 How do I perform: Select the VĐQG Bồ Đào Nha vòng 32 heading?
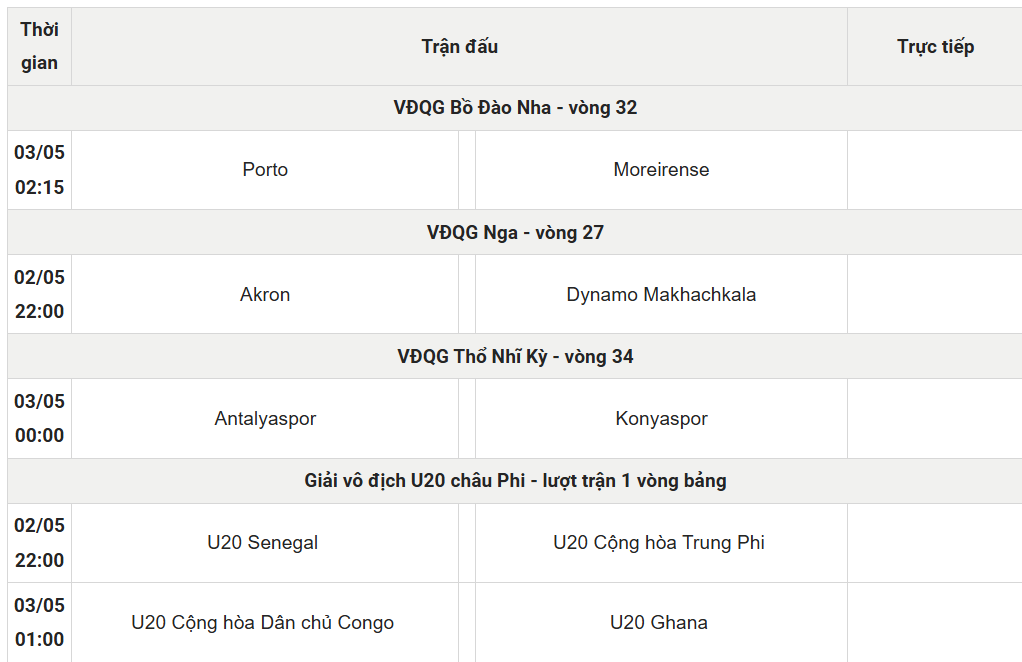pos(515,108)
